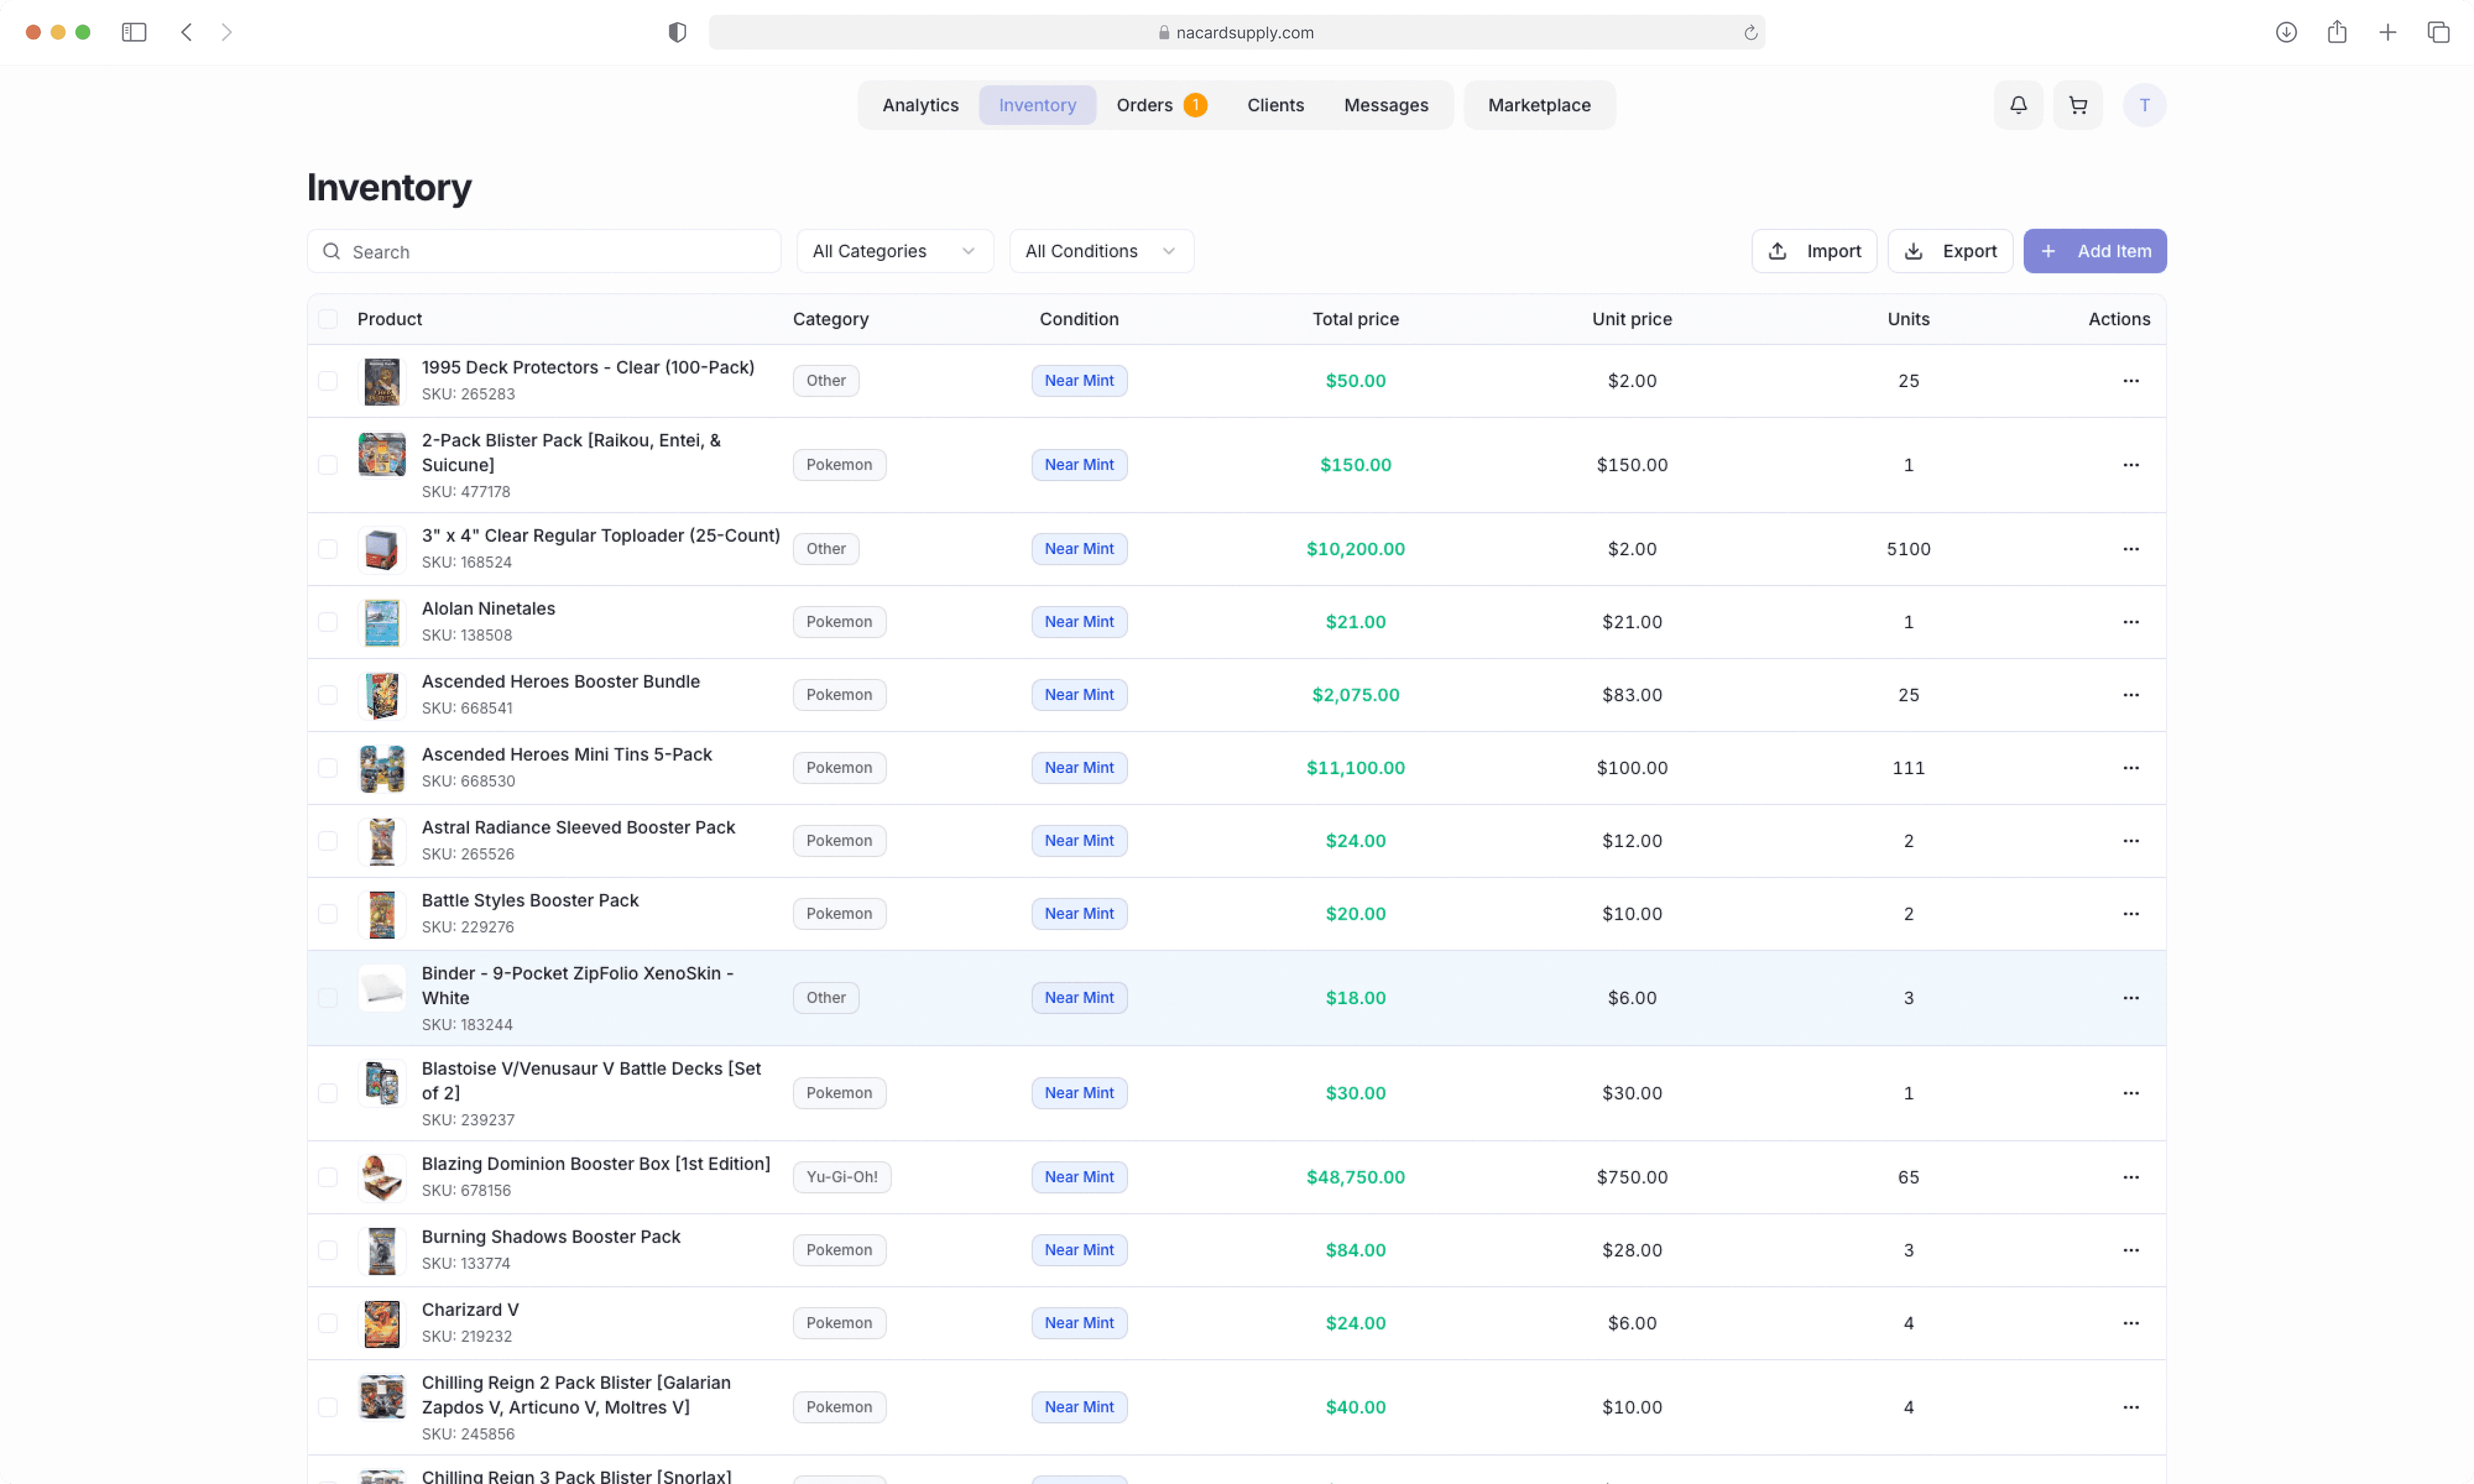2474x1484 pixels.
Task: Select Ascended Heroes Booster Bundle checkbox
Action: point(328,695)
